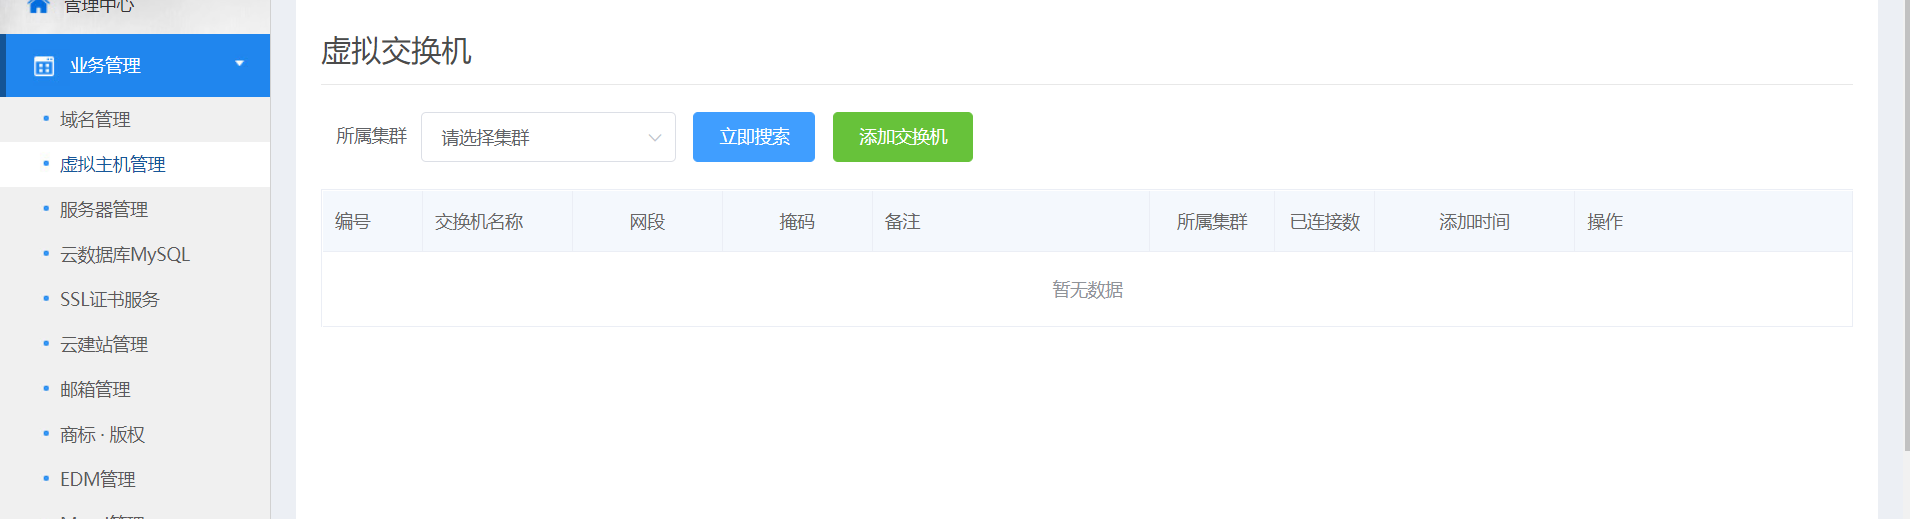Go to 服务器管理
1910x519 pixels.
[103, 210]
